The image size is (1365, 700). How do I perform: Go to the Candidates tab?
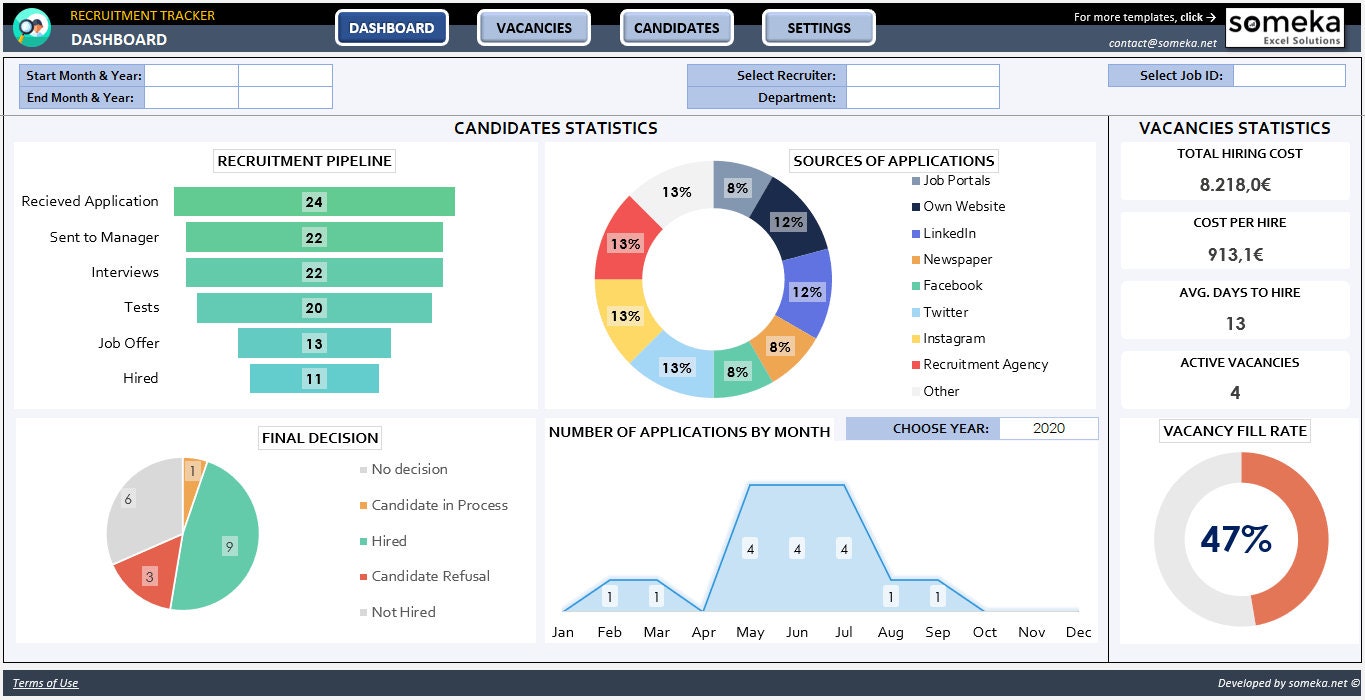[x=677, y=28]
